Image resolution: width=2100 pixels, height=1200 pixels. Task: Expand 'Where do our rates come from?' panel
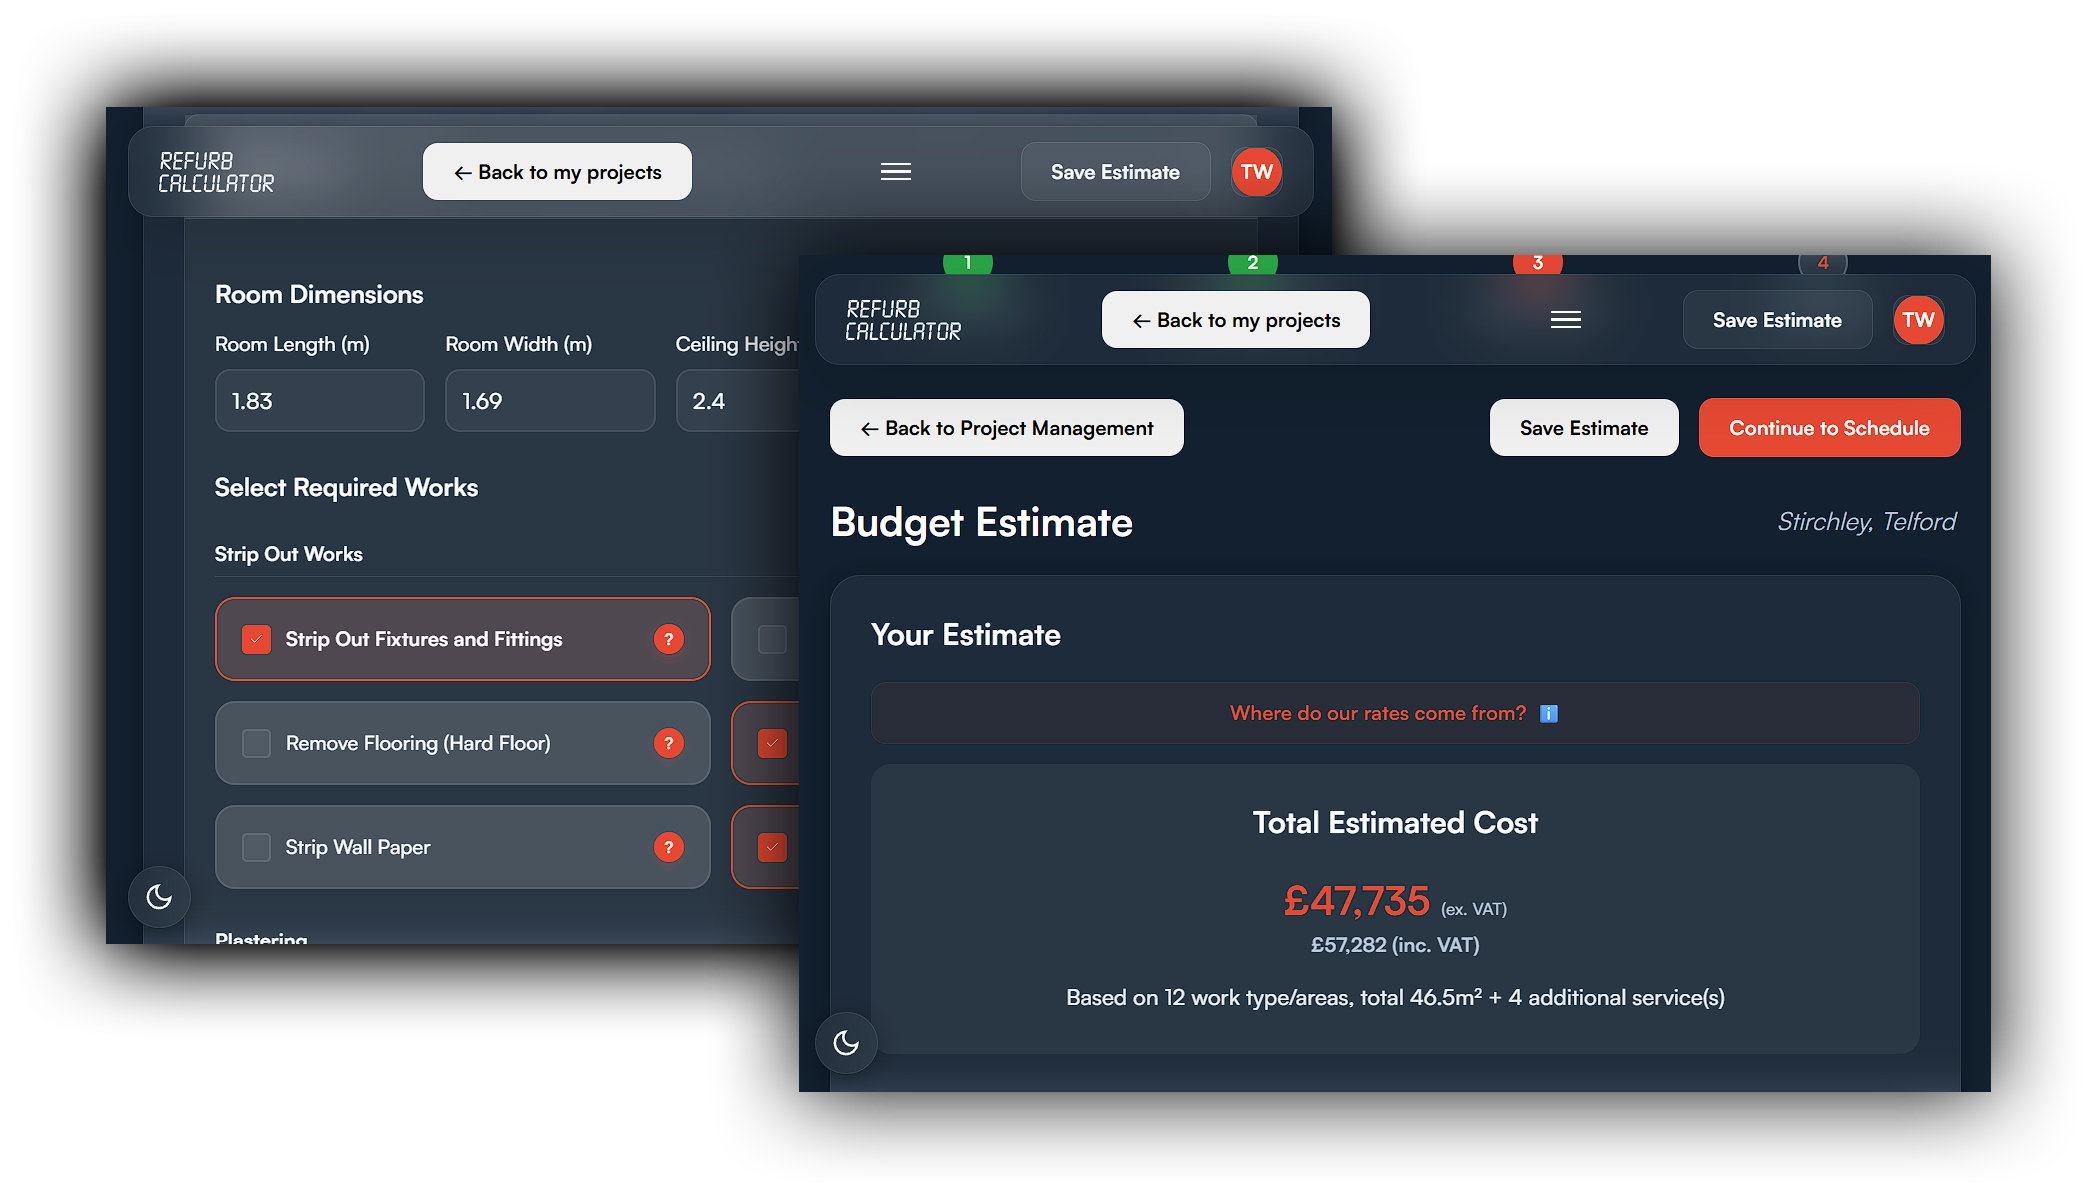click(1378, 713)
